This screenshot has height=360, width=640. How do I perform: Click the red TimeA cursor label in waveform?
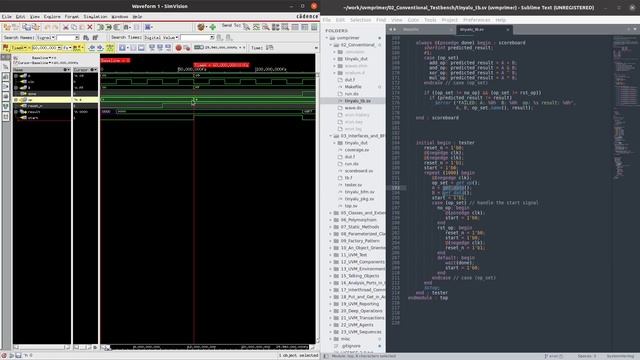click(x=221, y=65)
